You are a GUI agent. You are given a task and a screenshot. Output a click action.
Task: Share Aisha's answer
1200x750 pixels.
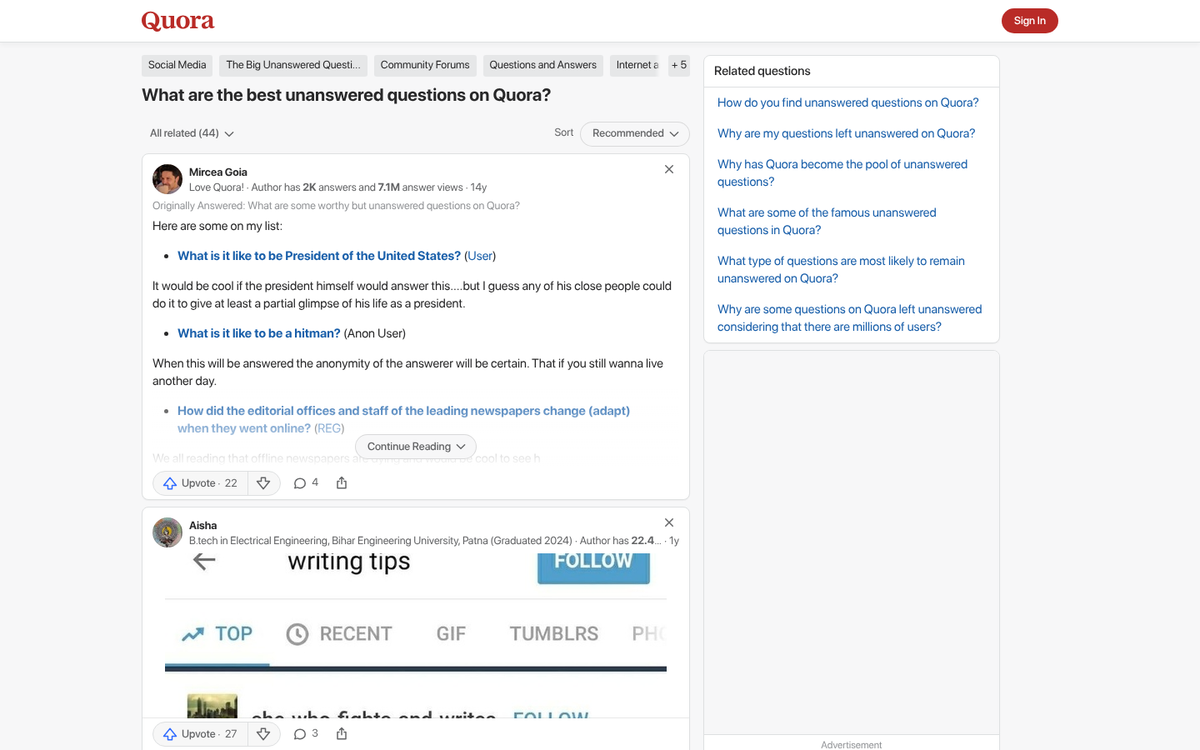point(341,733)
